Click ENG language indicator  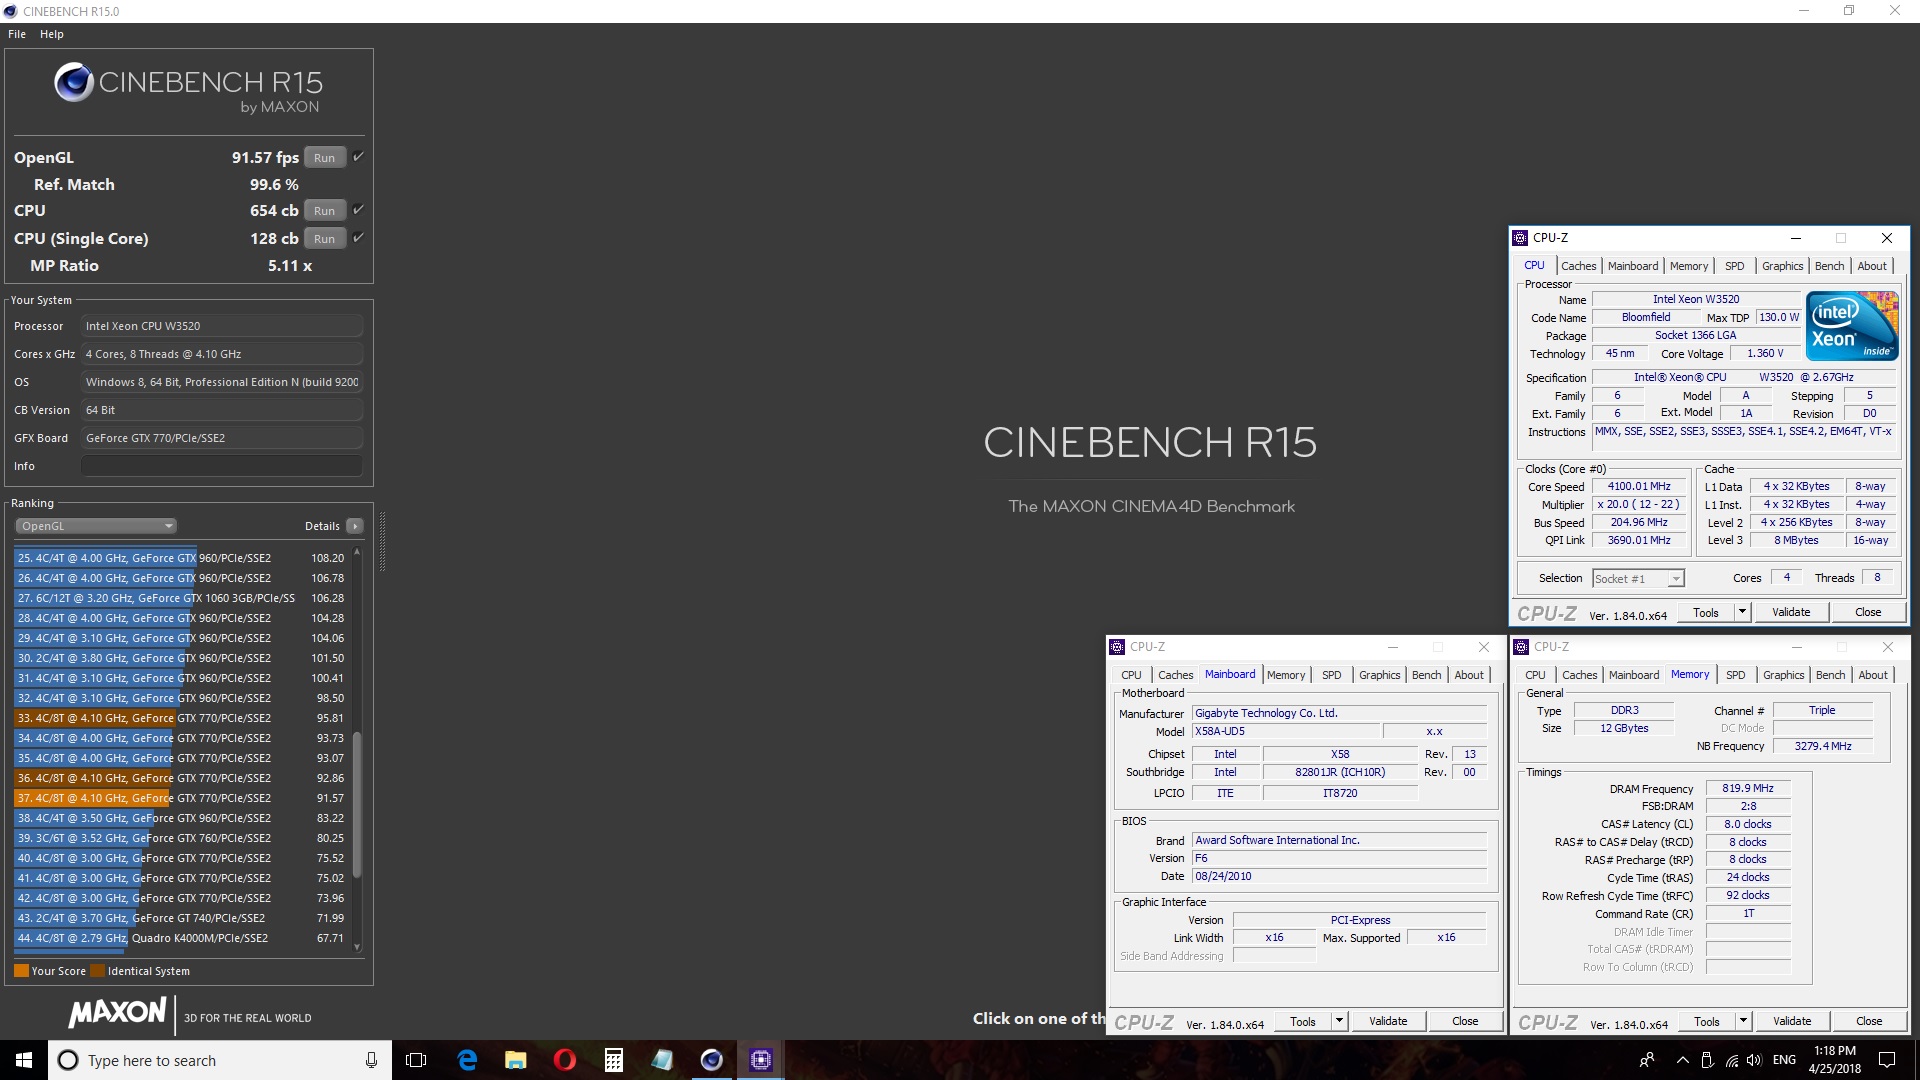(1784, 1060)
